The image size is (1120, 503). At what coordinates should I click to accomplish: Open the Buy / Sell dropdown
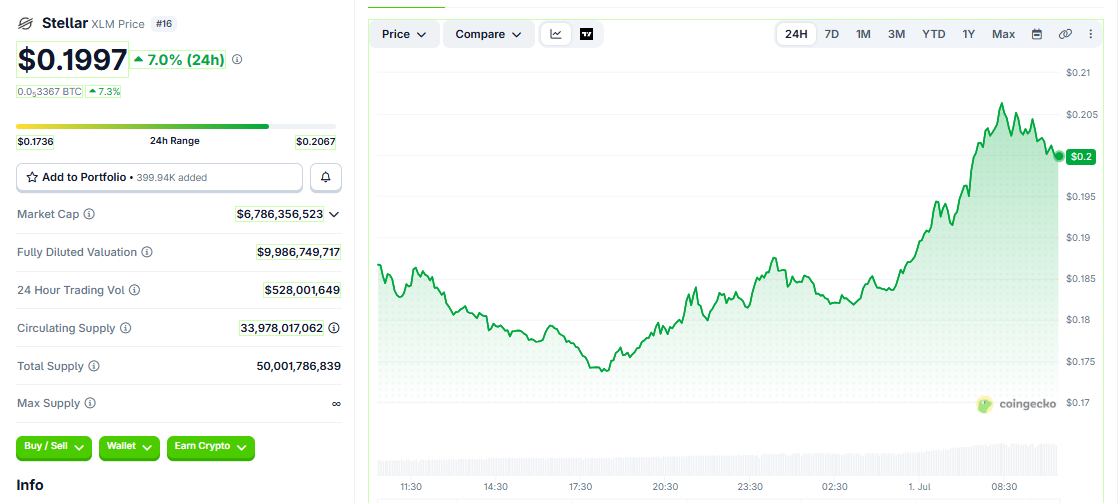[x=54, y=447]
